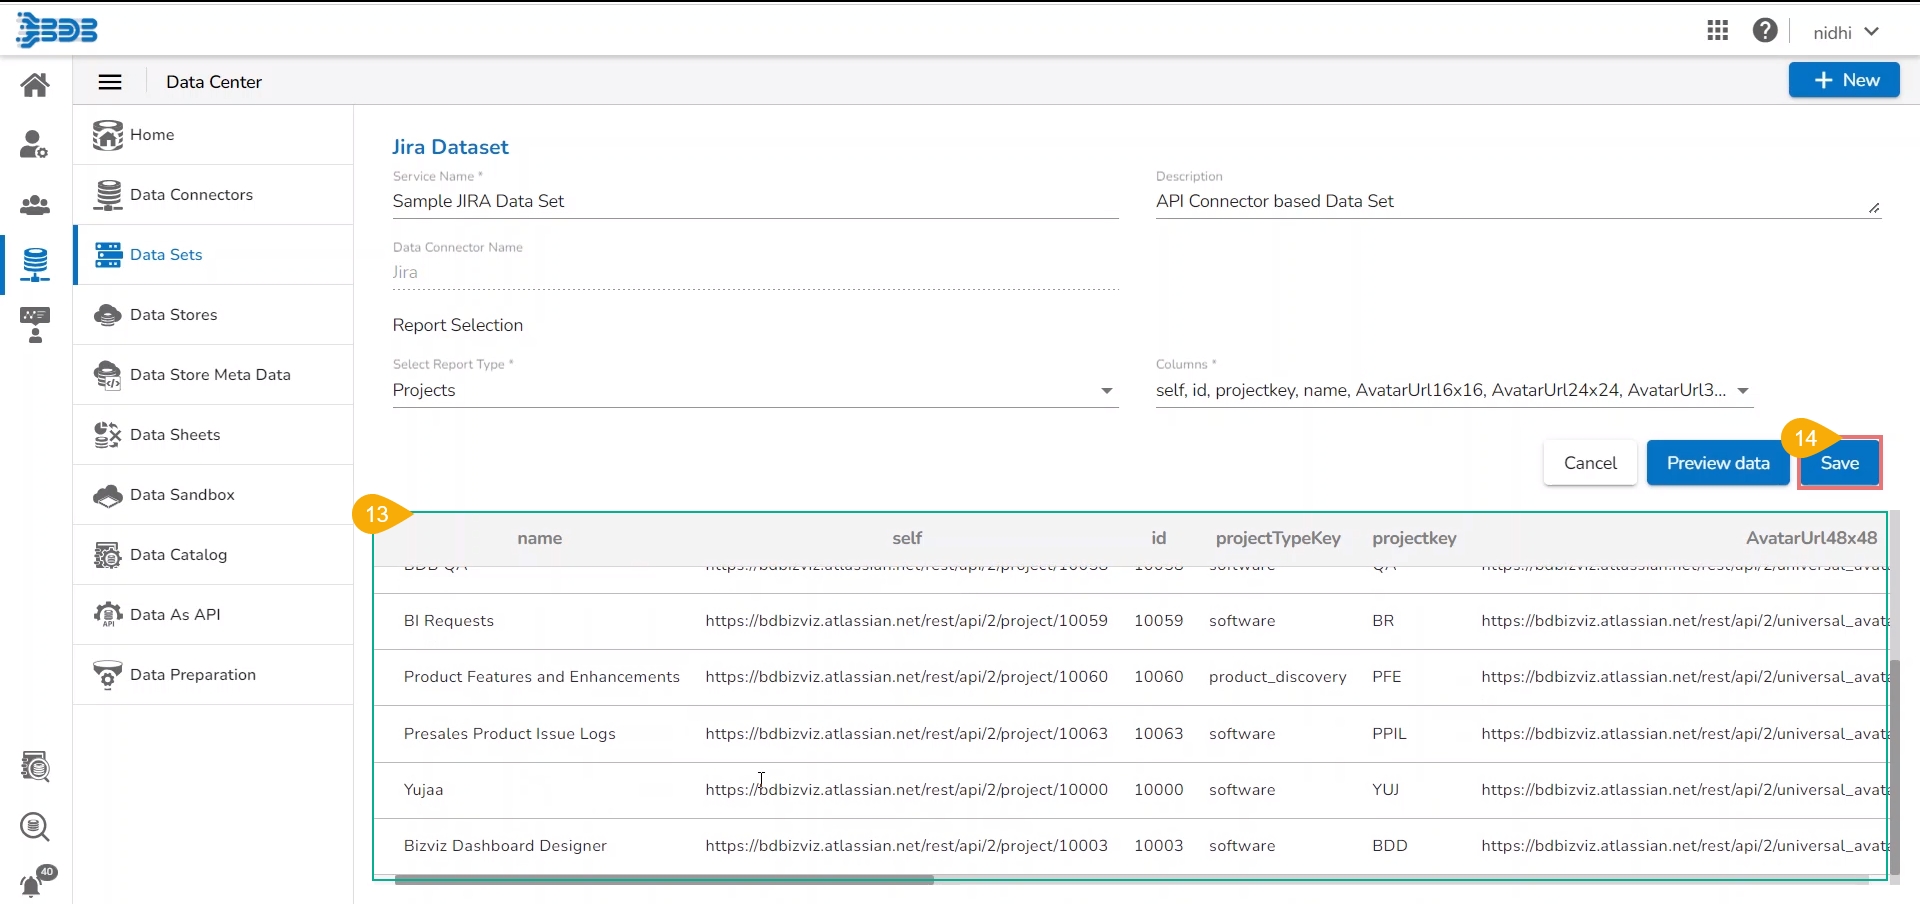Click the apps grid icon
This screenshot has height=904, width=1920.
point(1717,31)
